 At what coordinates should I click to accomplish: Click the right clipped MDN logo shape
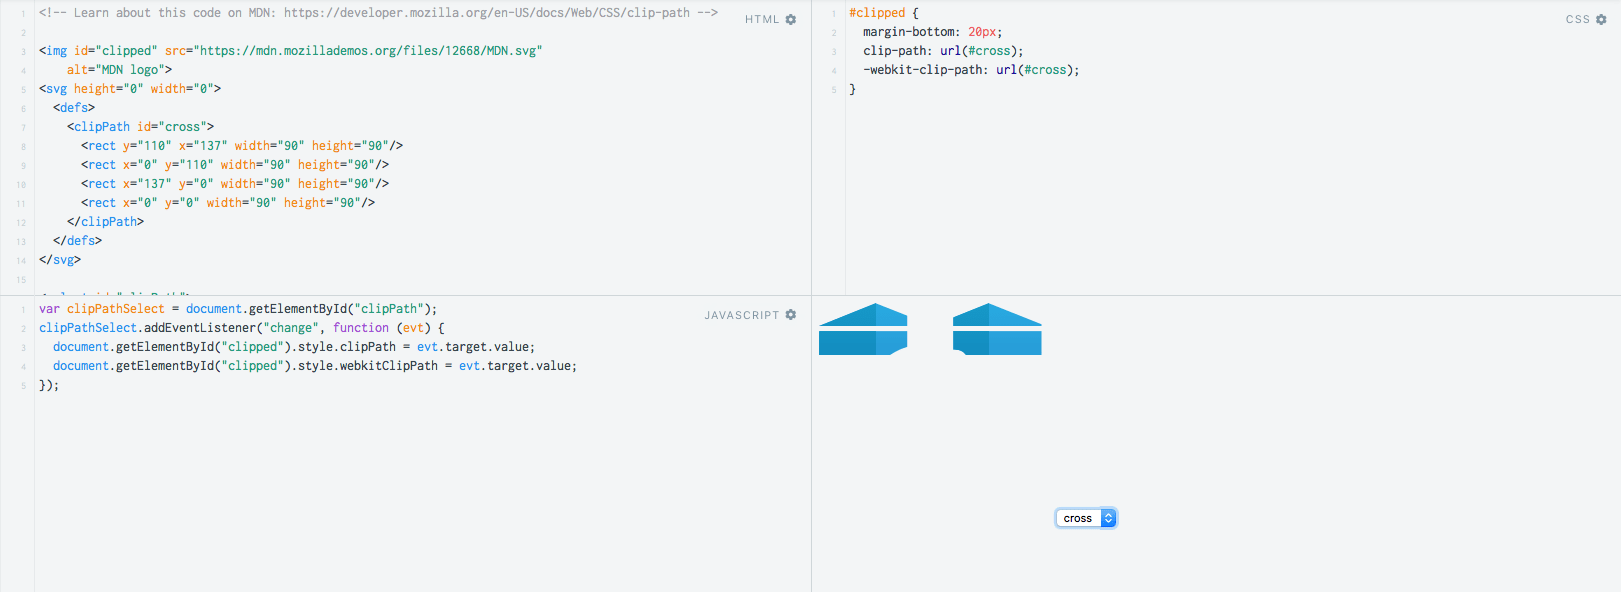(997, 329)
